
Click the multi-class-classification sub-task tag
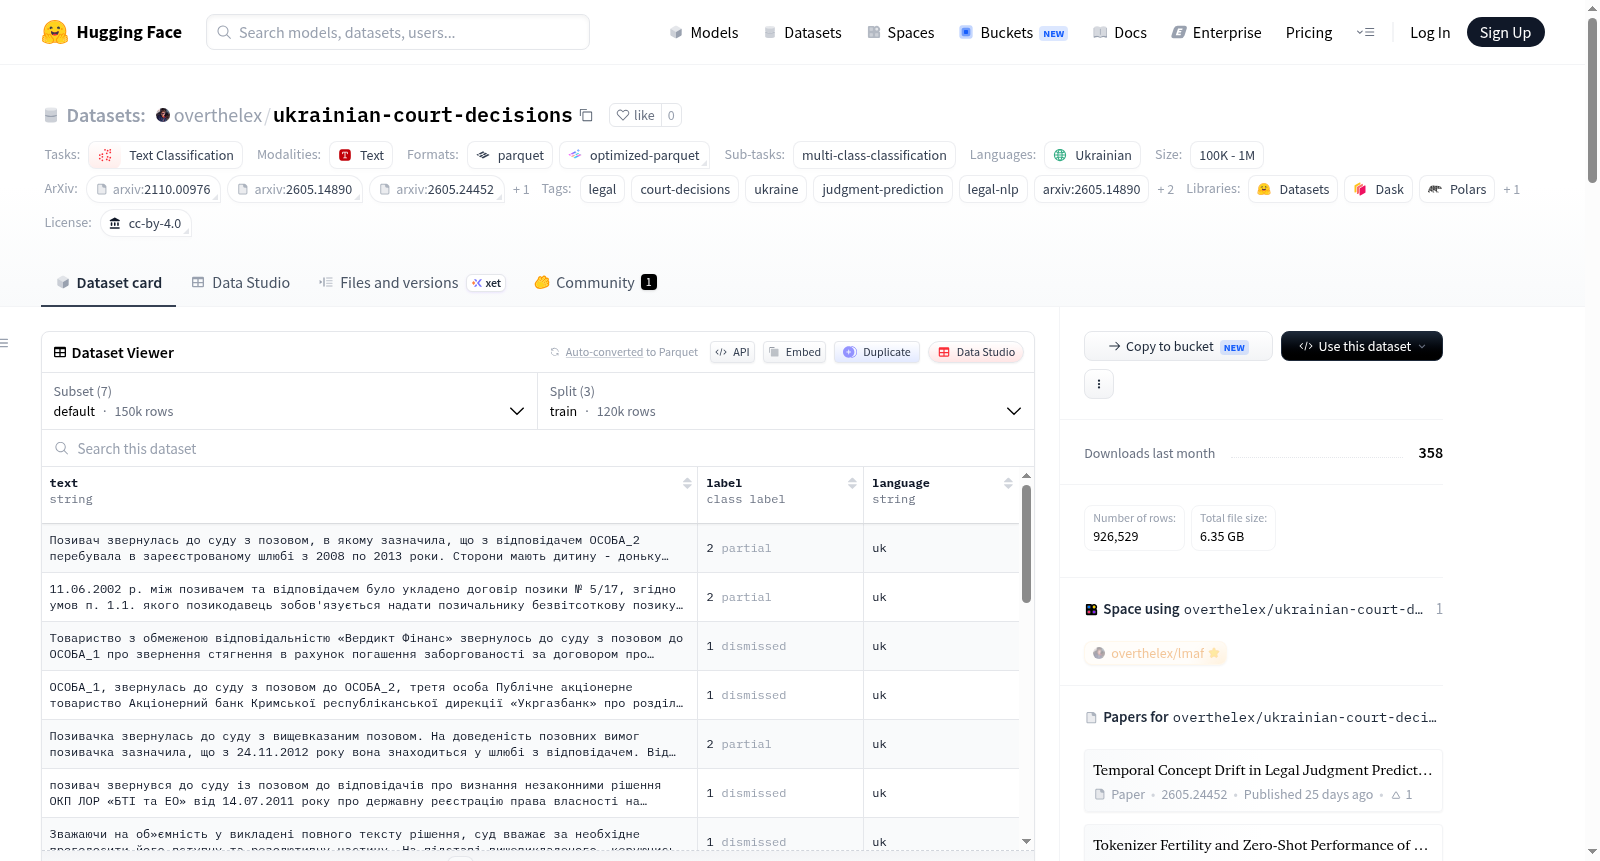(874, 155)
